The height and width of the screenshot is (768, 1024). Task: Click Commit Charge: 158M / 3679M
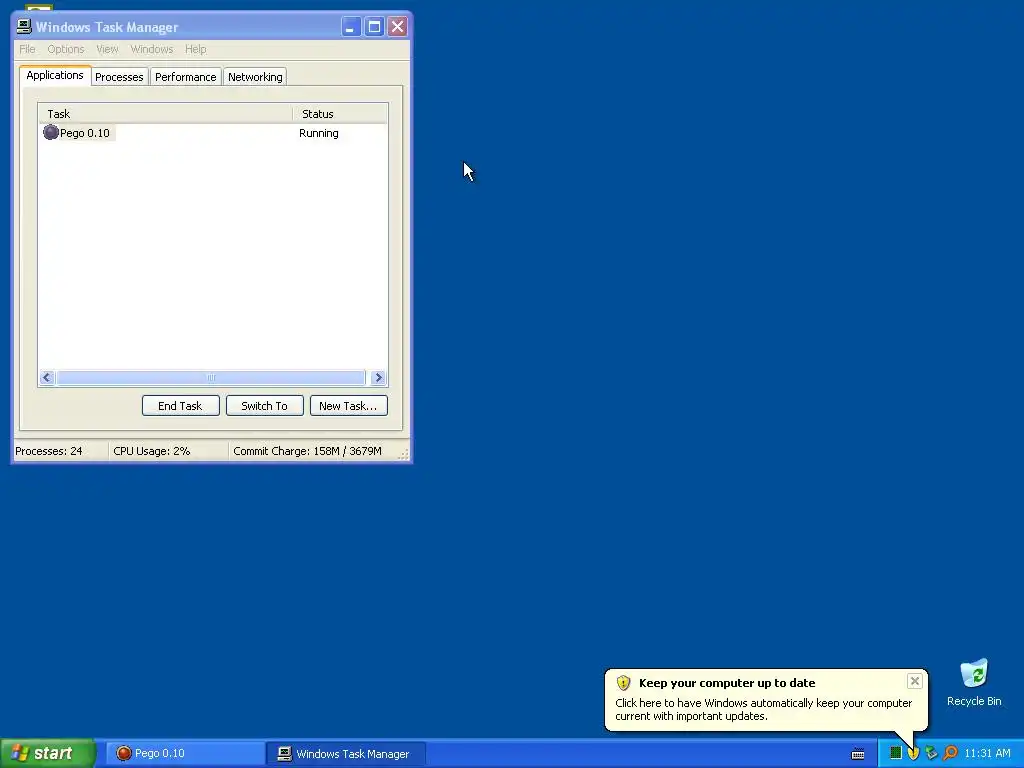click(x=307, y=451)
